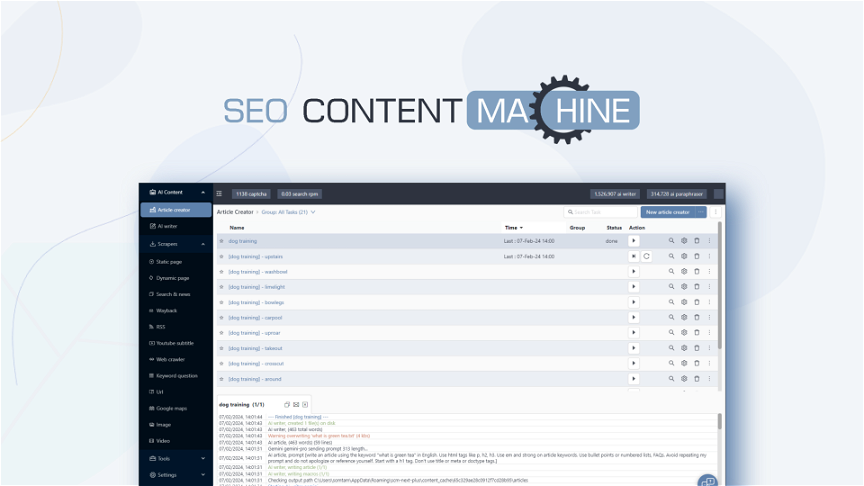Click magnifier icon on 'bowlegs' task row
The image size is (864, 486).
coord(671,302)
